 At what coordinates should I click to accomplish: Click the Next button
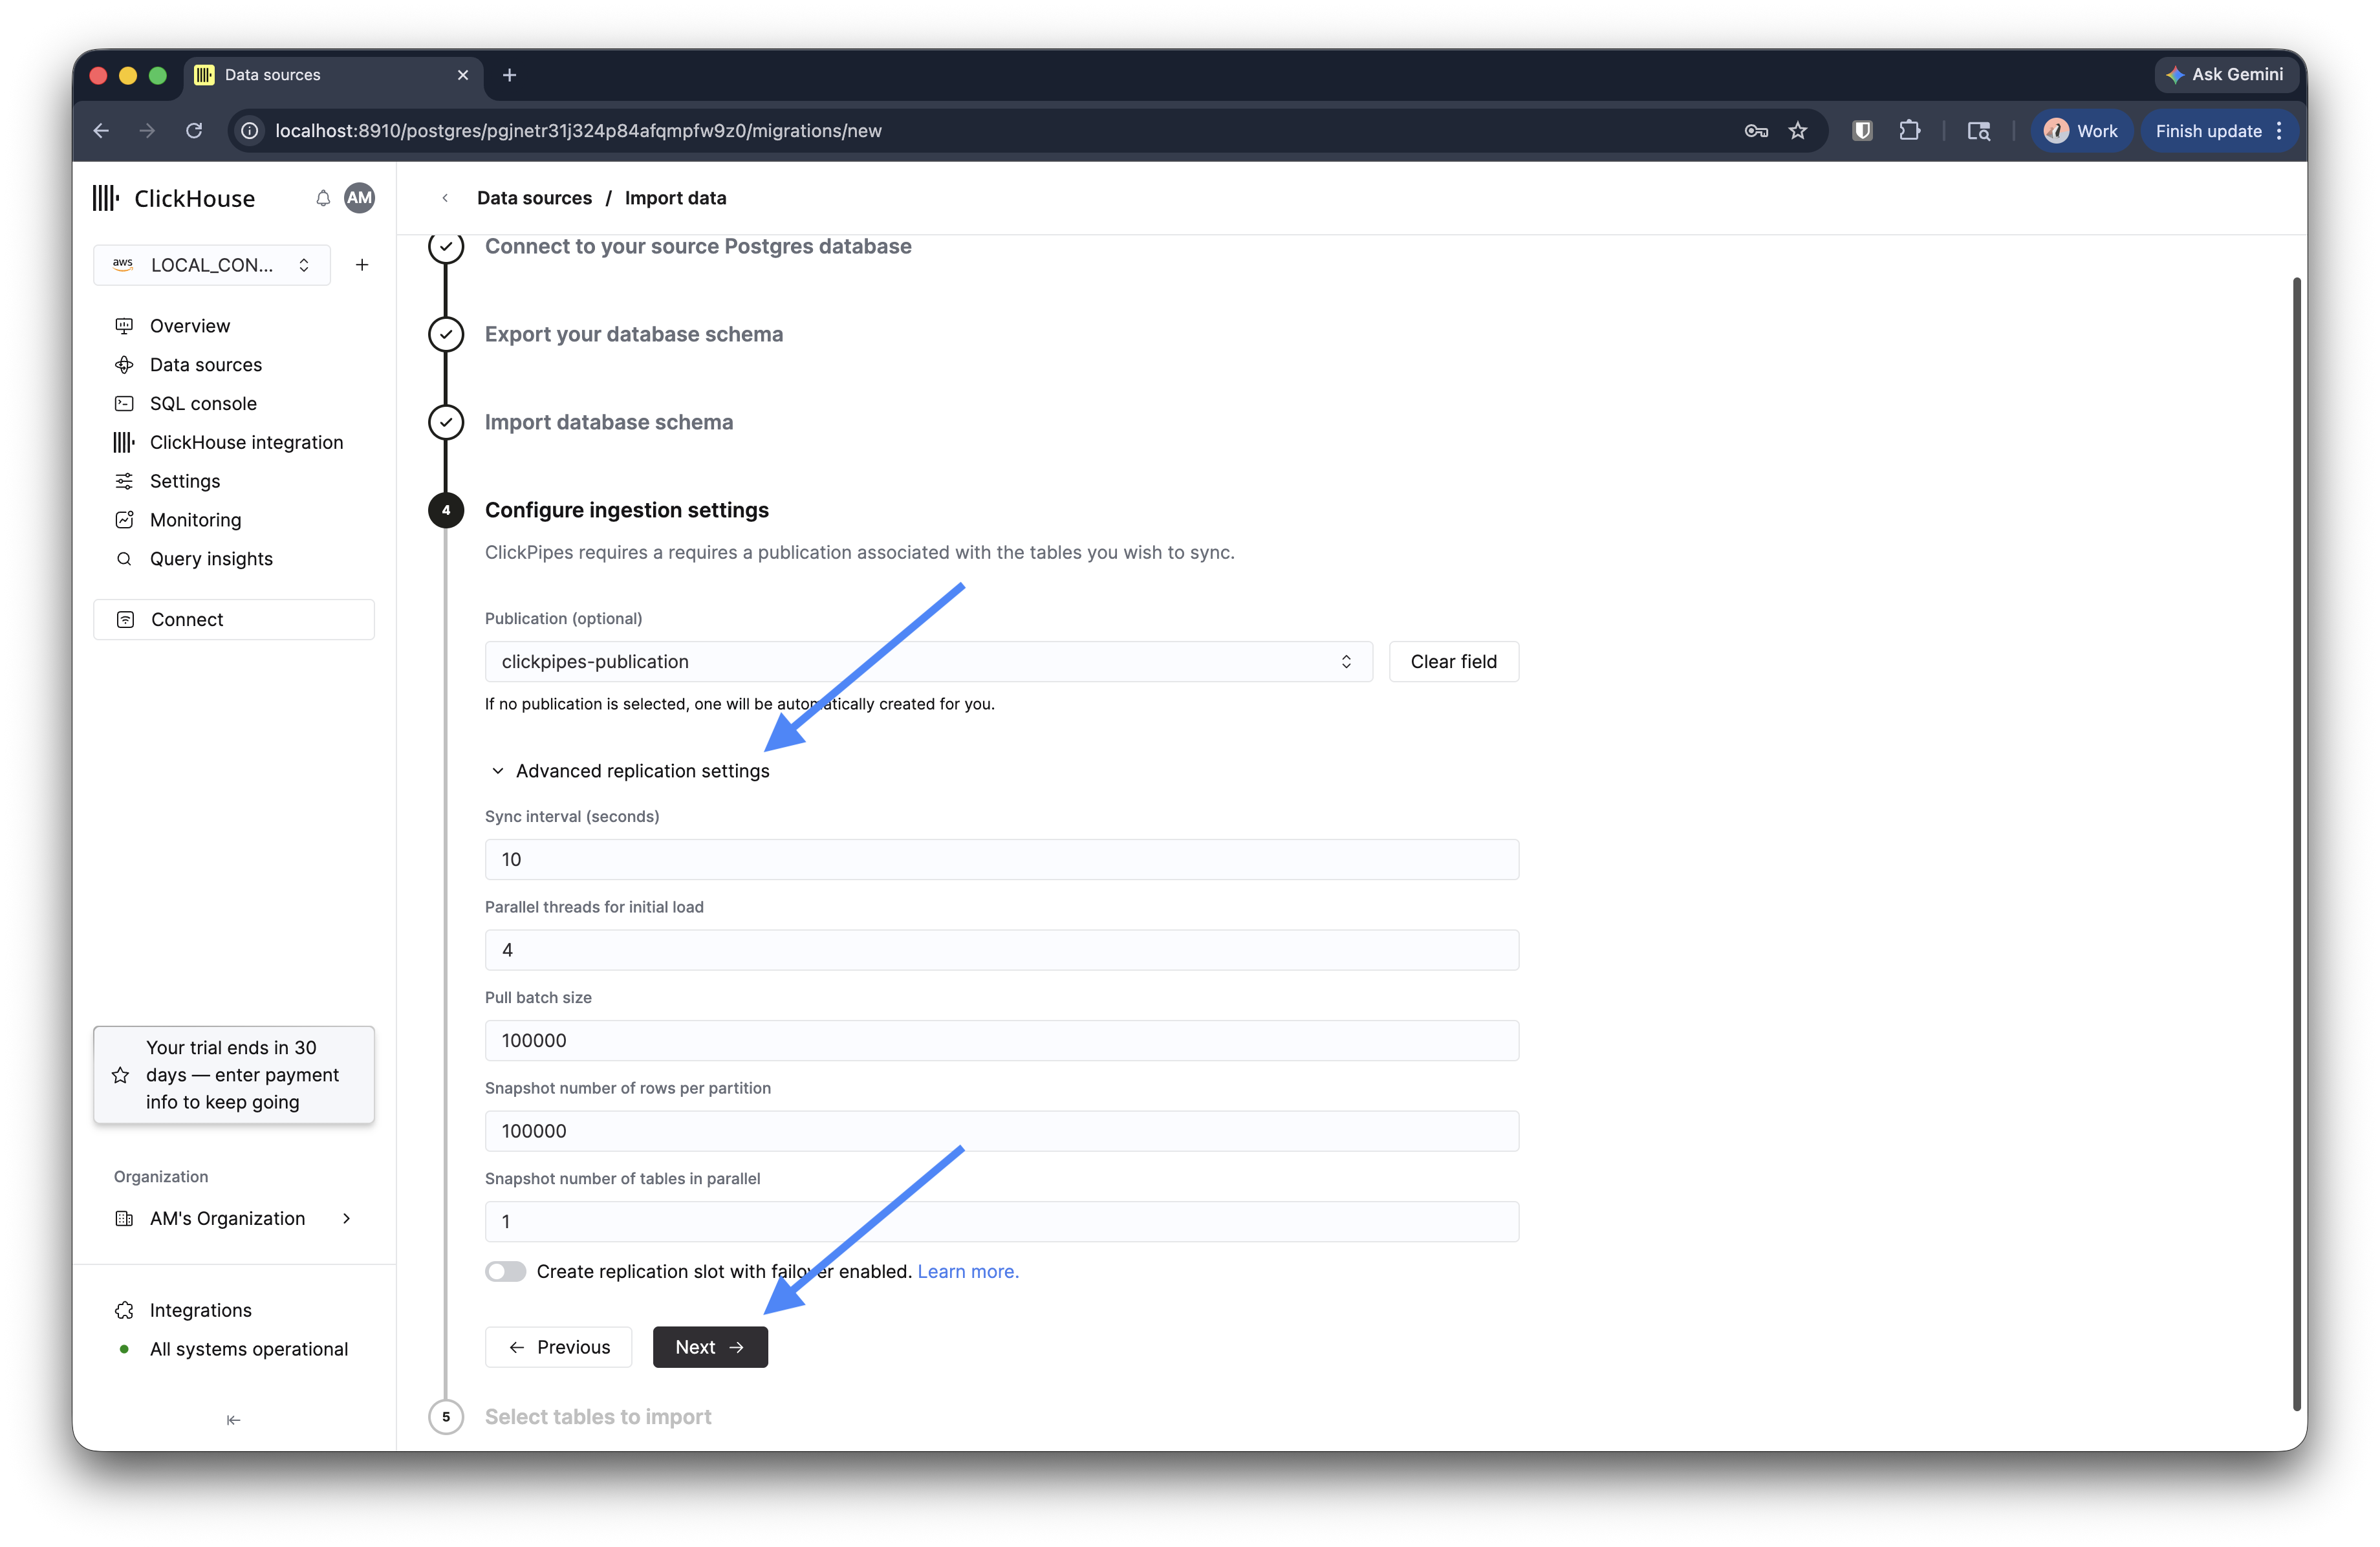pos(710,1348)
